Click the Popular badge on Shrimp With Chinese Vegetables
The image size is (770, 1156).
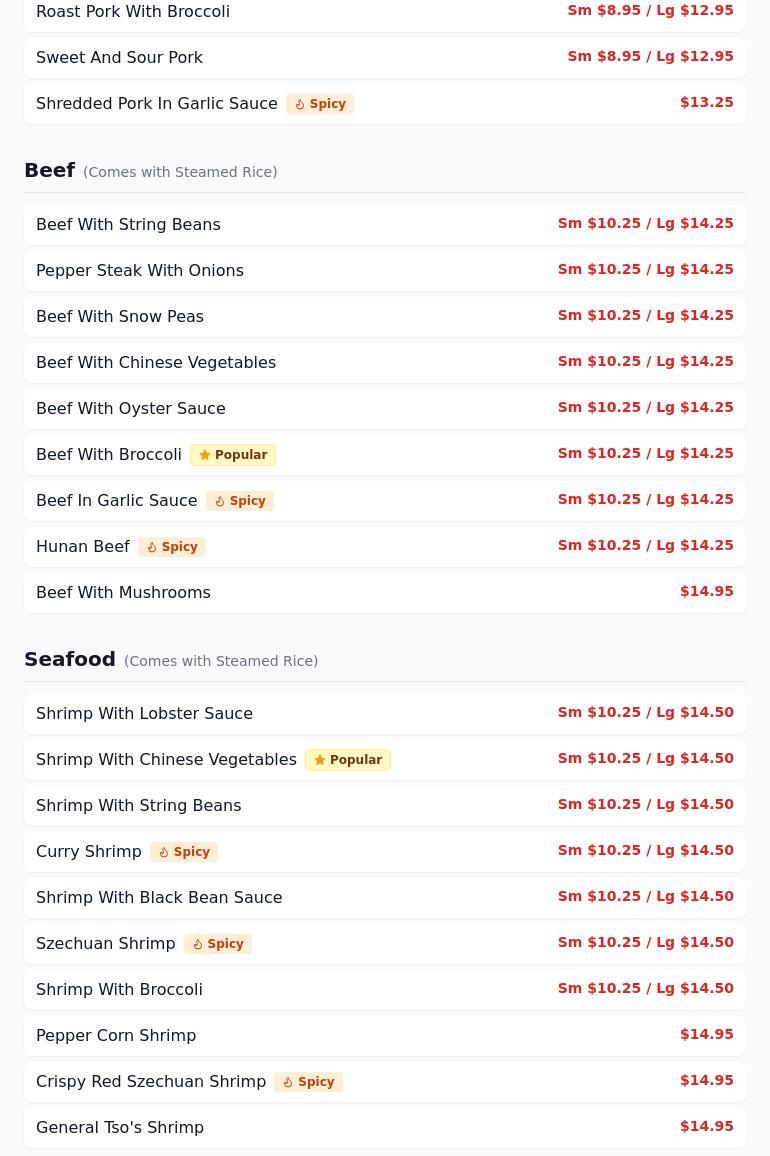348,760
